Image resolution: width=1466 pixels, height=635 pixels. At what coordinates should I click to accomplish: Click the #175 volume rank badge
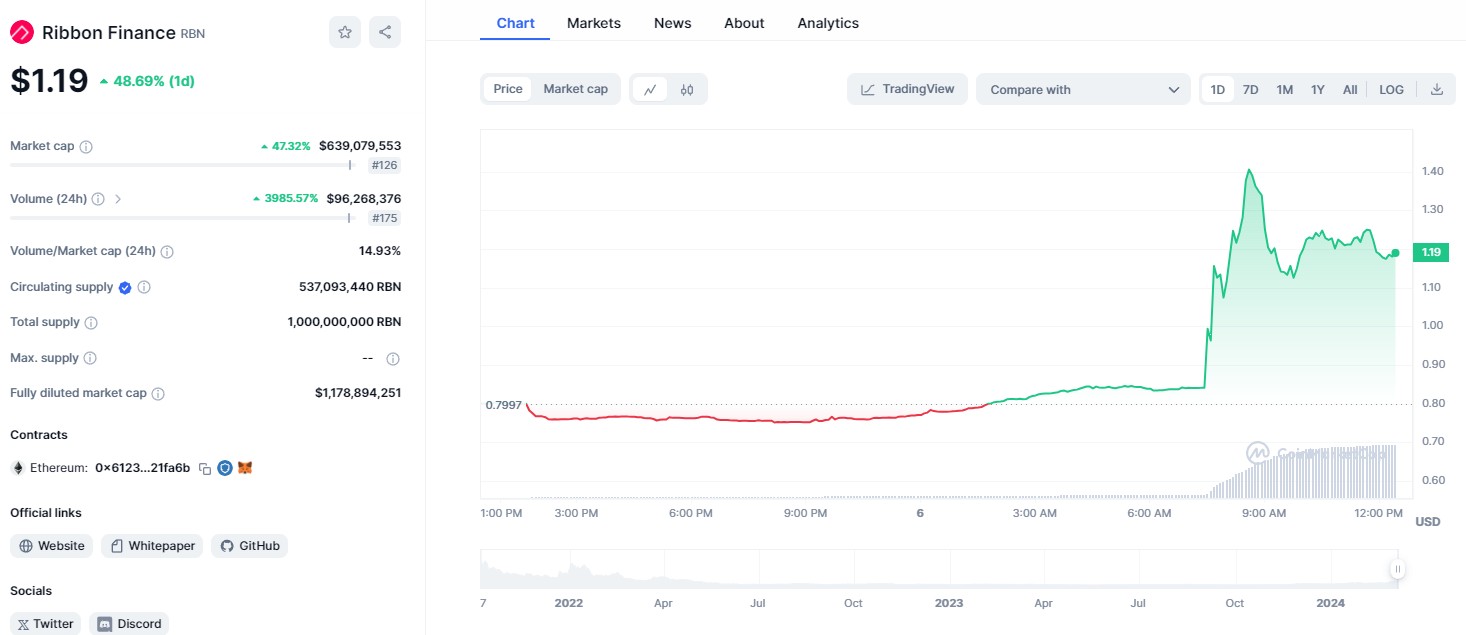[x=384, y=218]
